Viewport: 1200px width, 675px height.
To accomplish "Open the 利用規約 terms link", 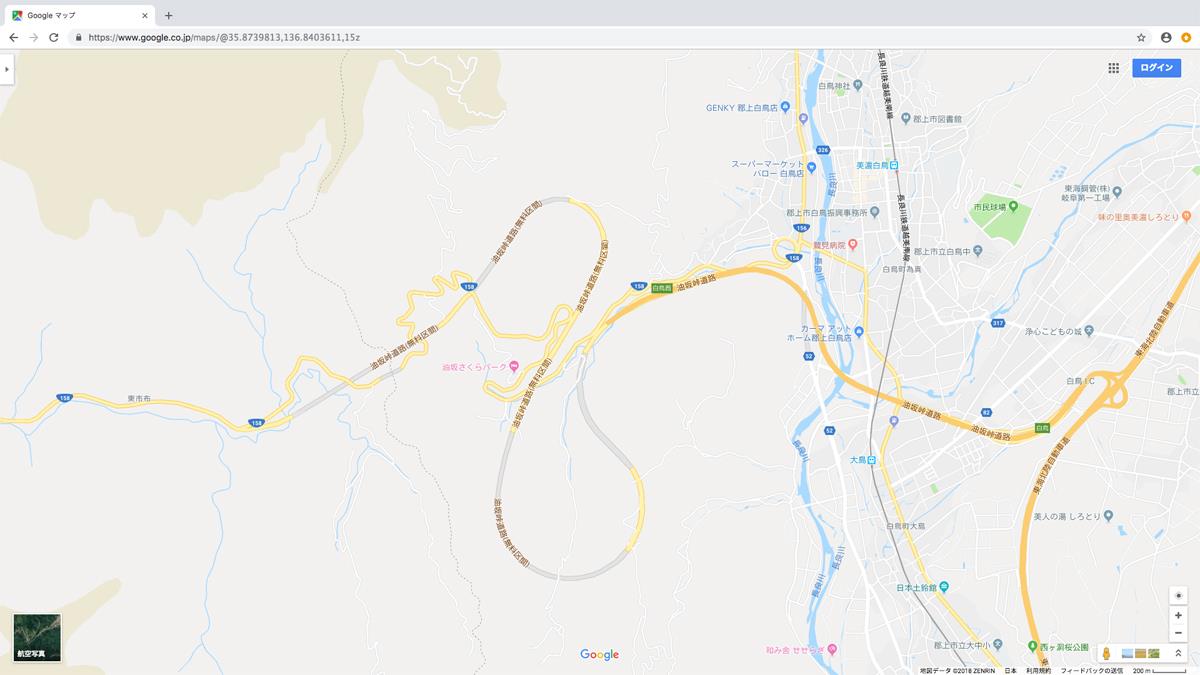I will 1038,670.
